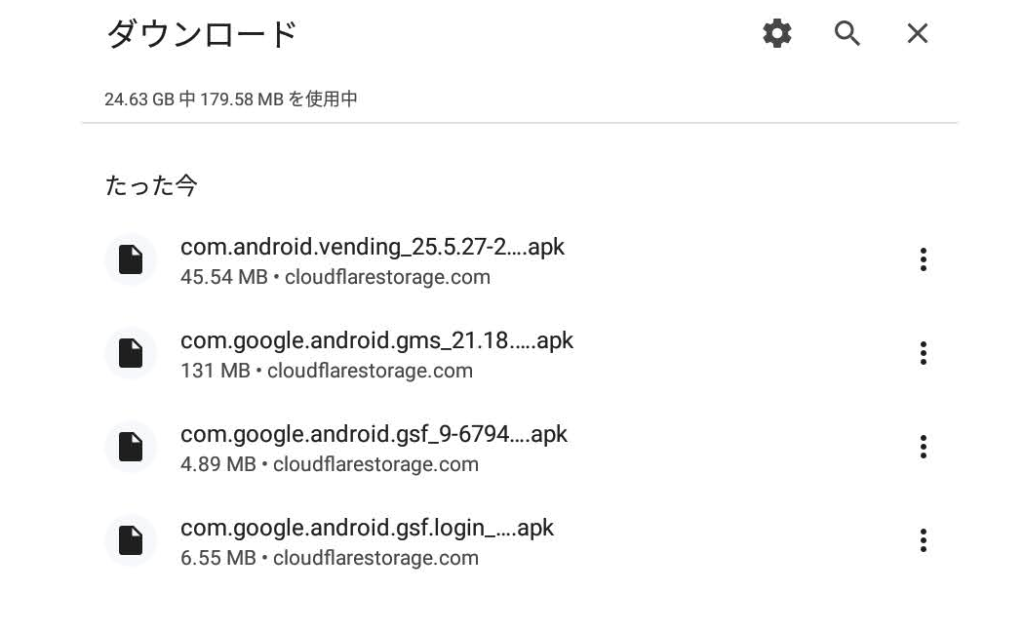Tap the com.google.android.gsf_9-6794 apk file name
Image resolution: width=1024 pixels, height=633 pixels.
tap(374, 434)
